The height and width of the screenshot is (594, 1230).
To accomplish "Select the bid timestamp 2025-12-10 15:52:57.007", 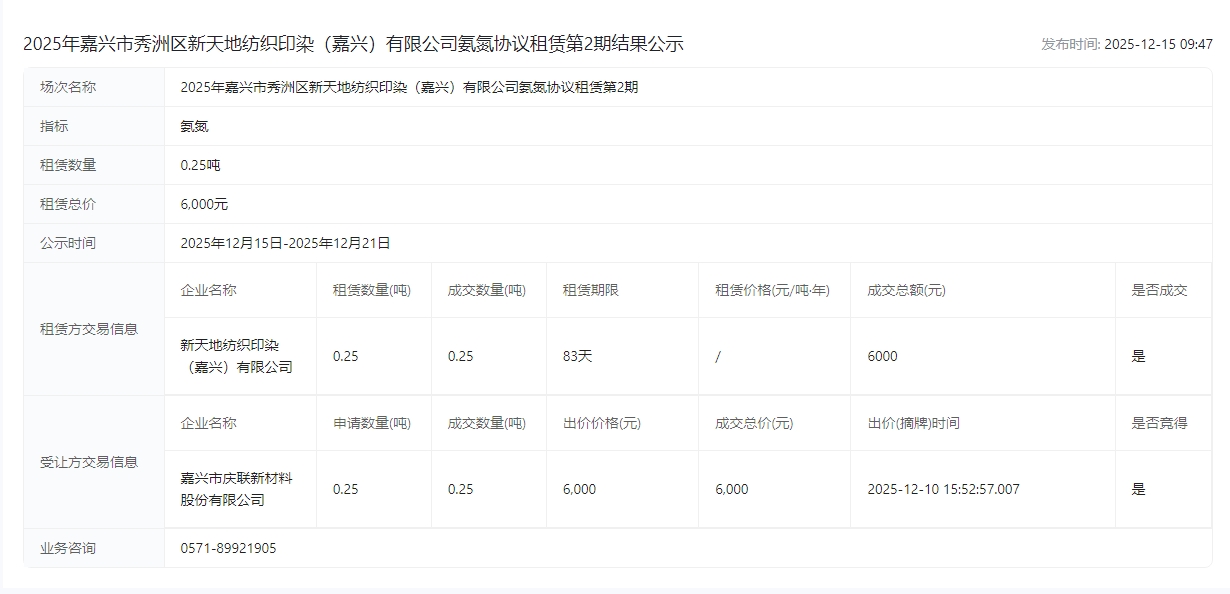I will coord(943,489).
